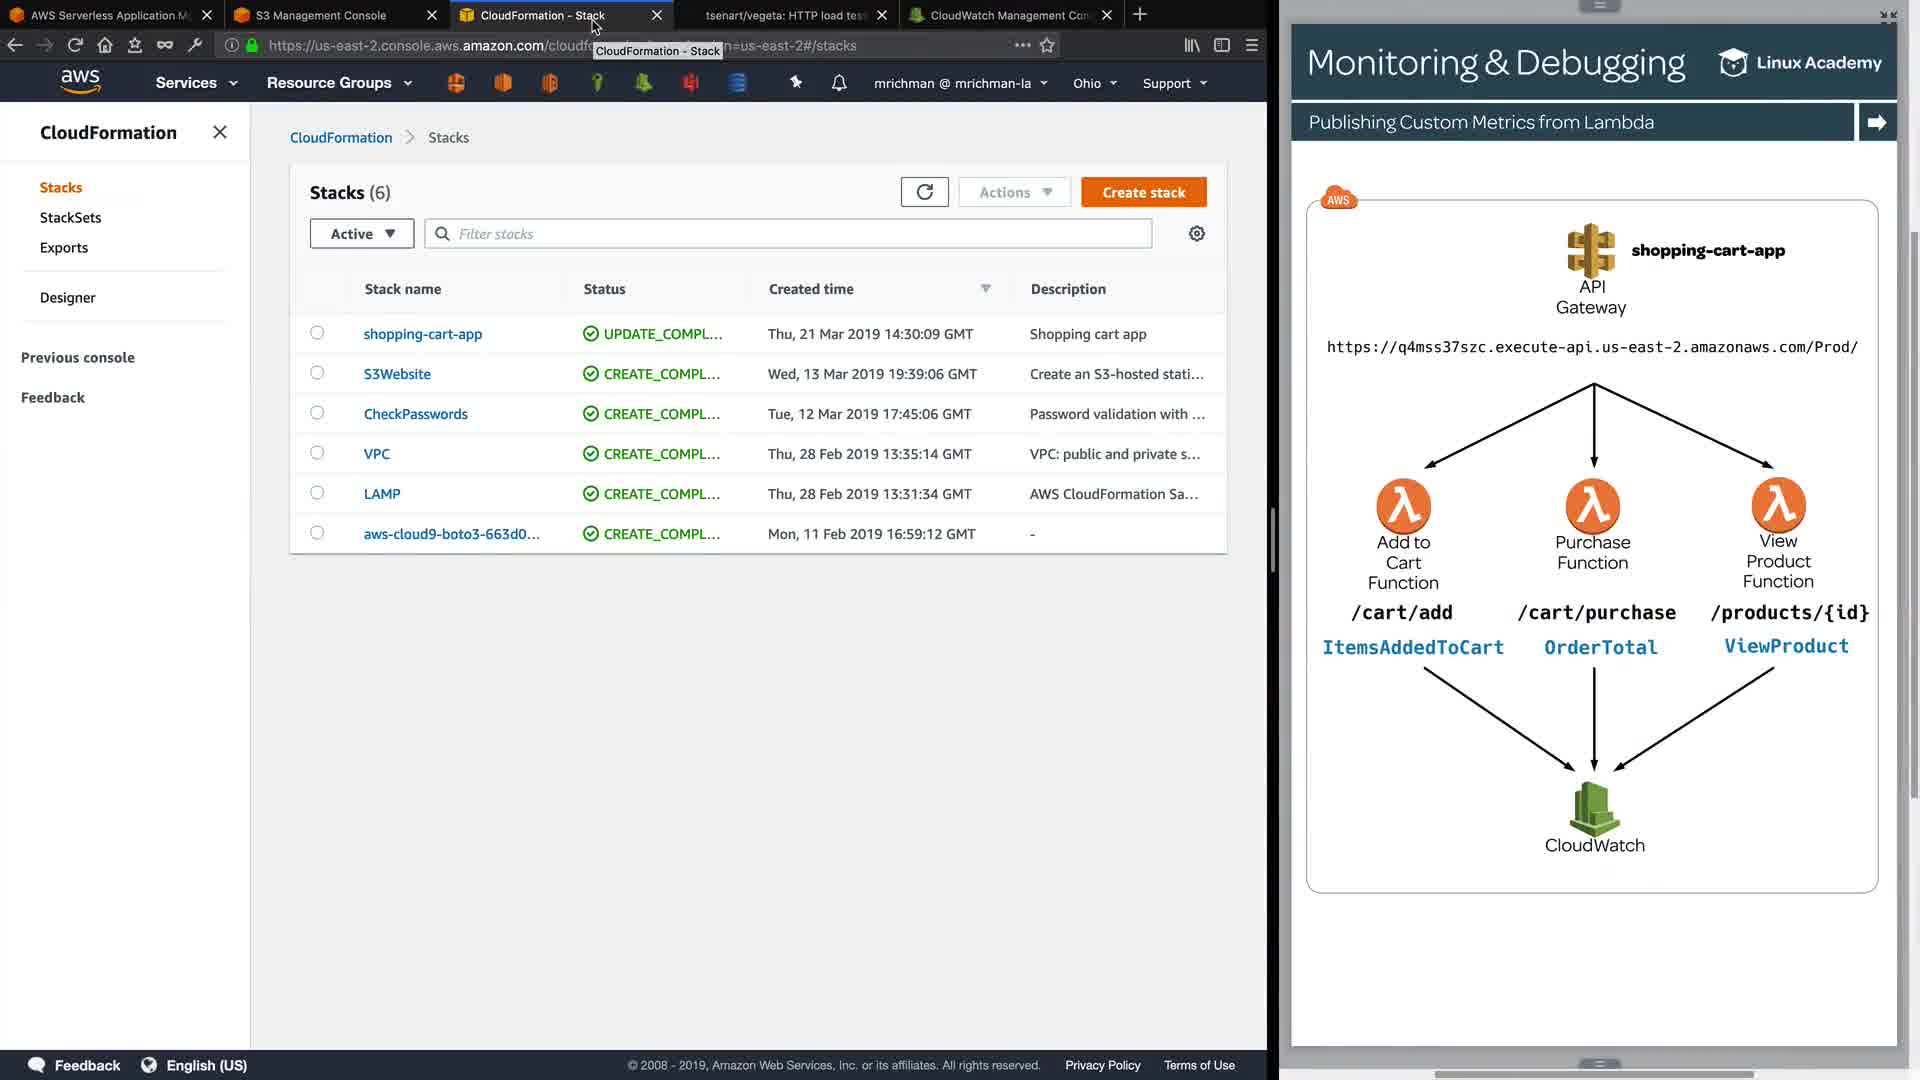Click the AWS logo home icon
Viewport: 1920px width, 1080px height.
click(x=80, y=82)
